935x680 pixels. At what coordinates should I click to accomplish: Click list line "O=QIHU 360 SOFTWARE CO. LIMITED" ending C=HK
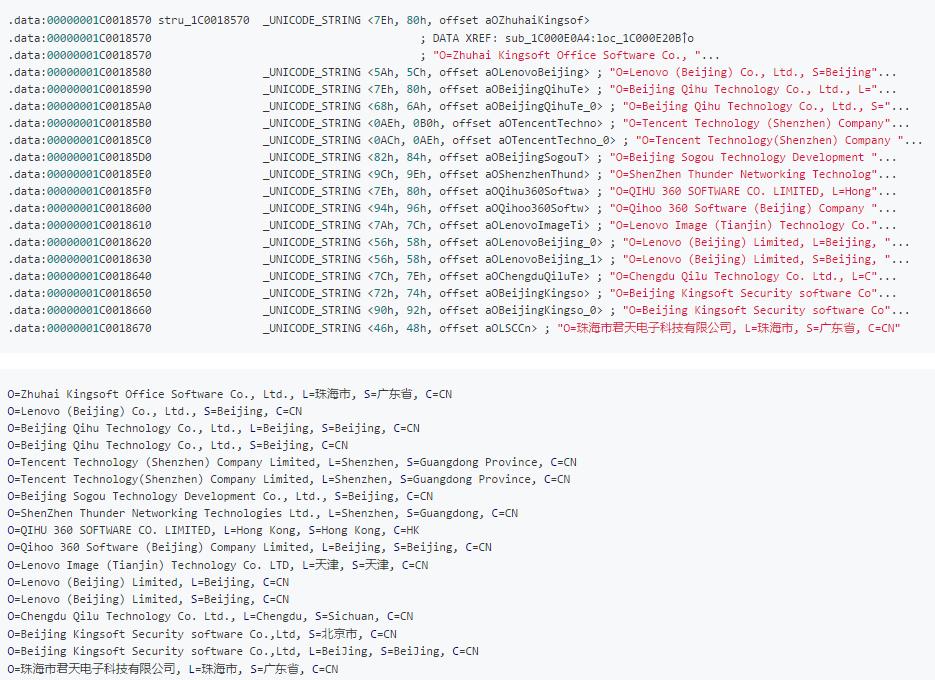point(213,530)
